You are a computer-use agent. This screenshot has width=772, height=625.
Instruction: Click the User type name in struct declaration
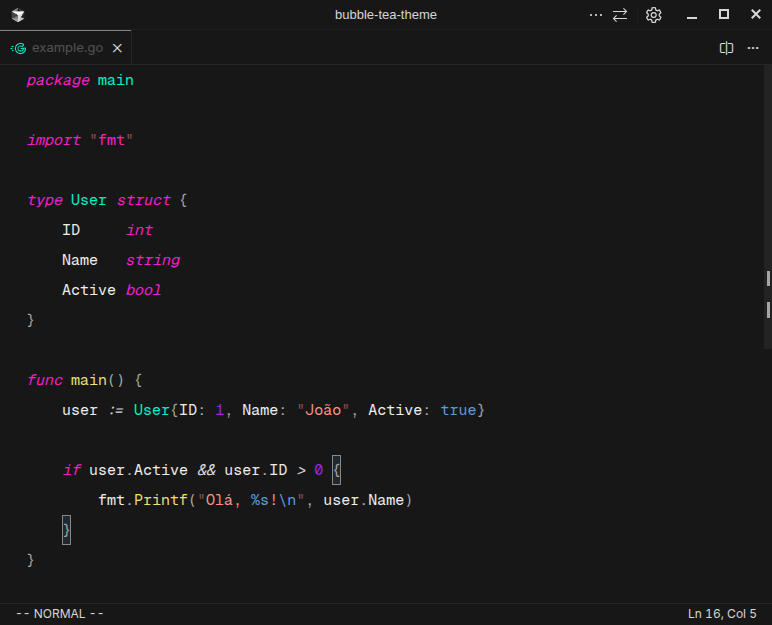pos(89,200)
